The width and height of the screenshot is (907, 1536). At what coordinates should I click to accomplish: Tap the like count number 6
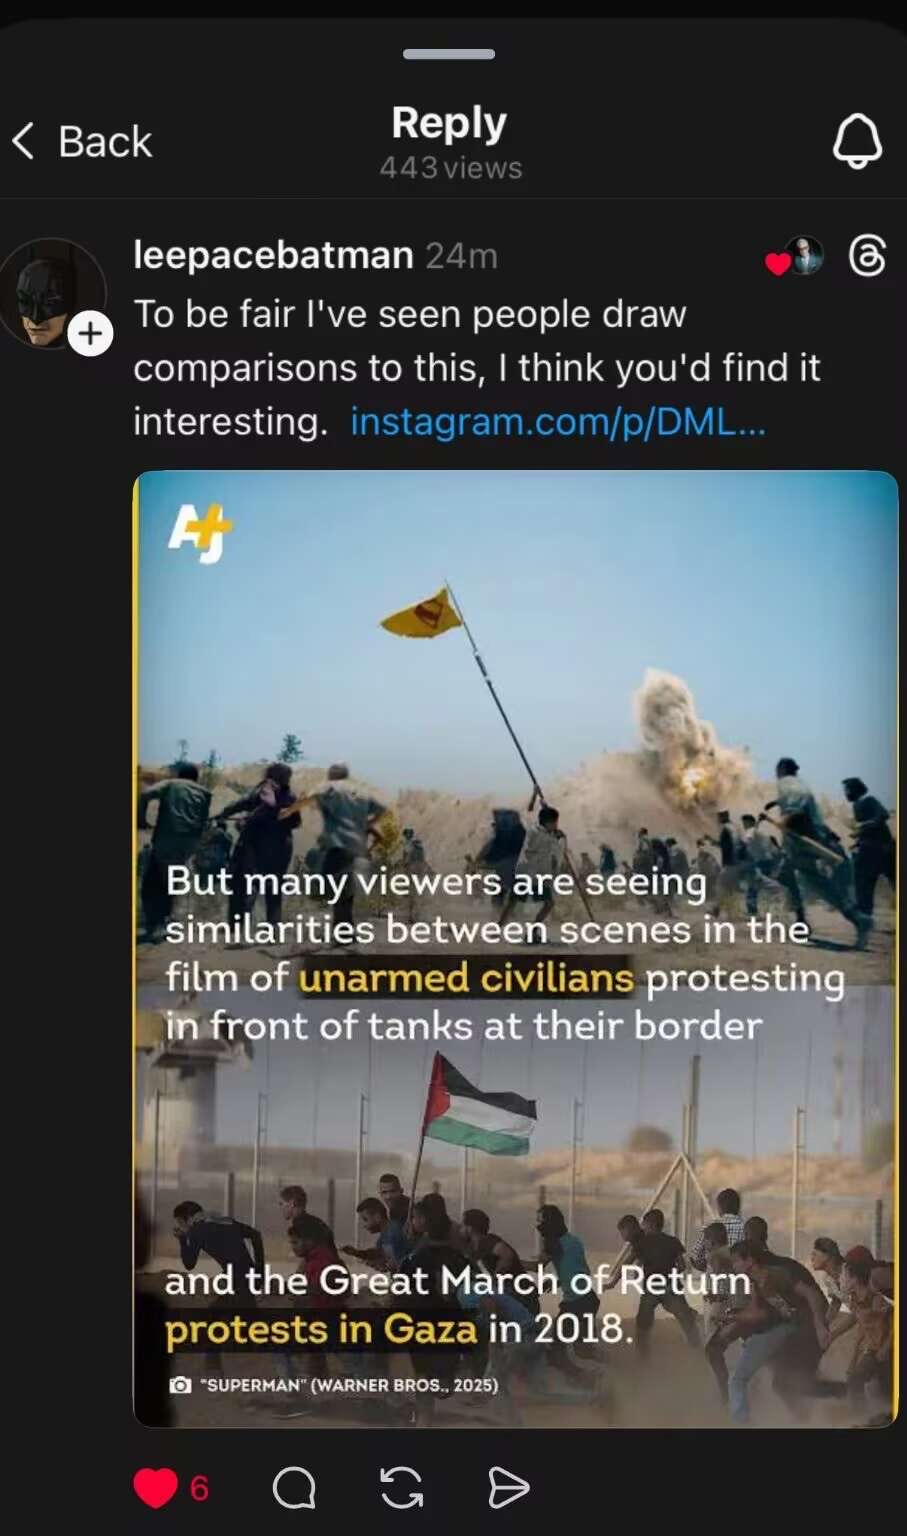[x=199, y=1488]
